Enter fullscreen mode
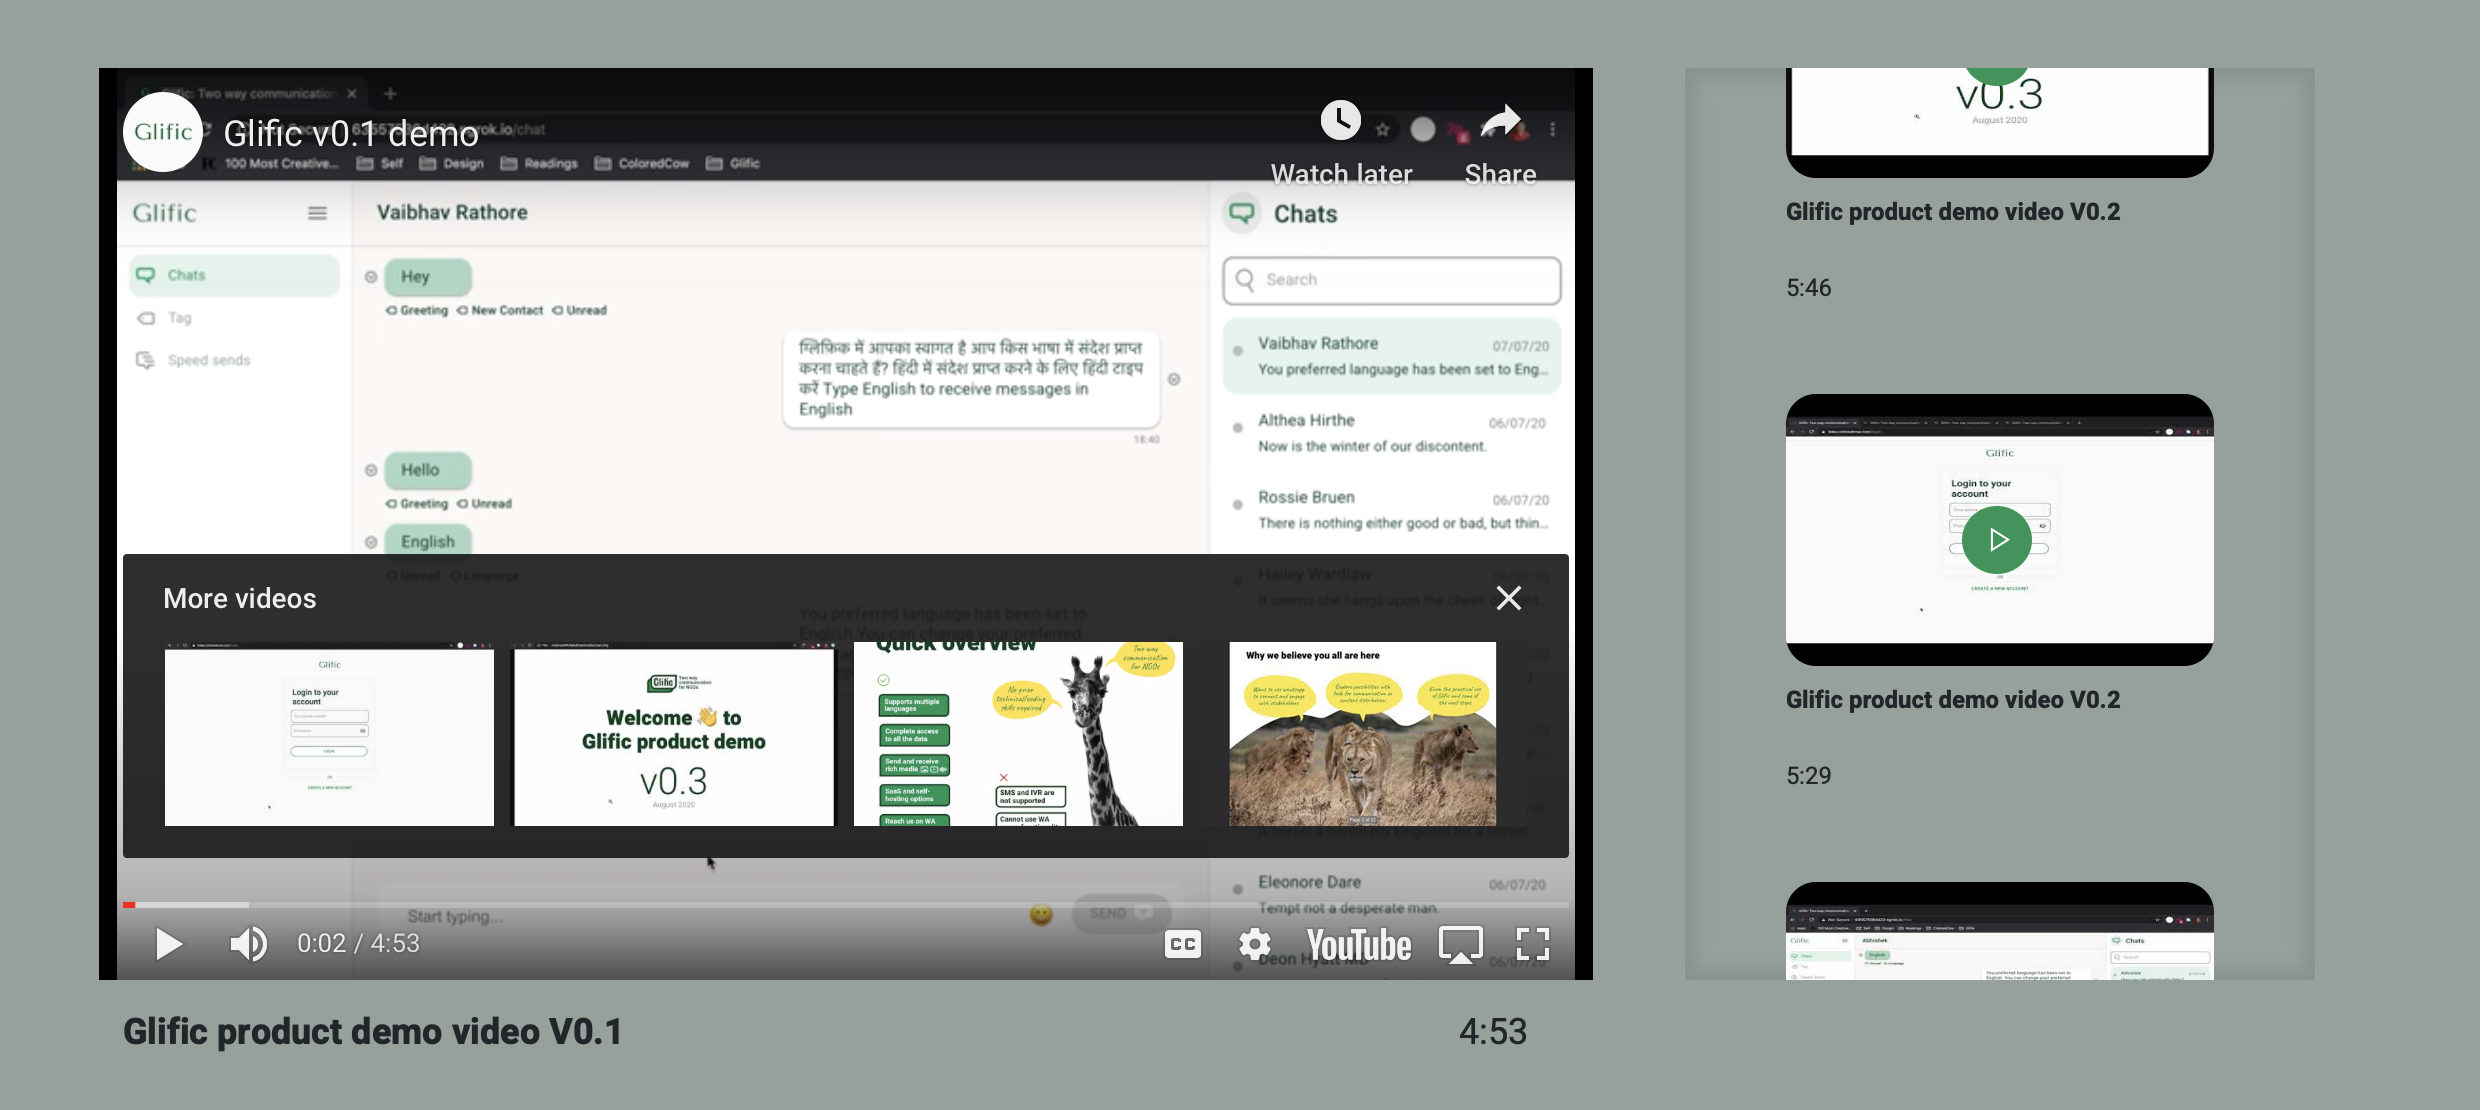 (x=1532, y=943)
